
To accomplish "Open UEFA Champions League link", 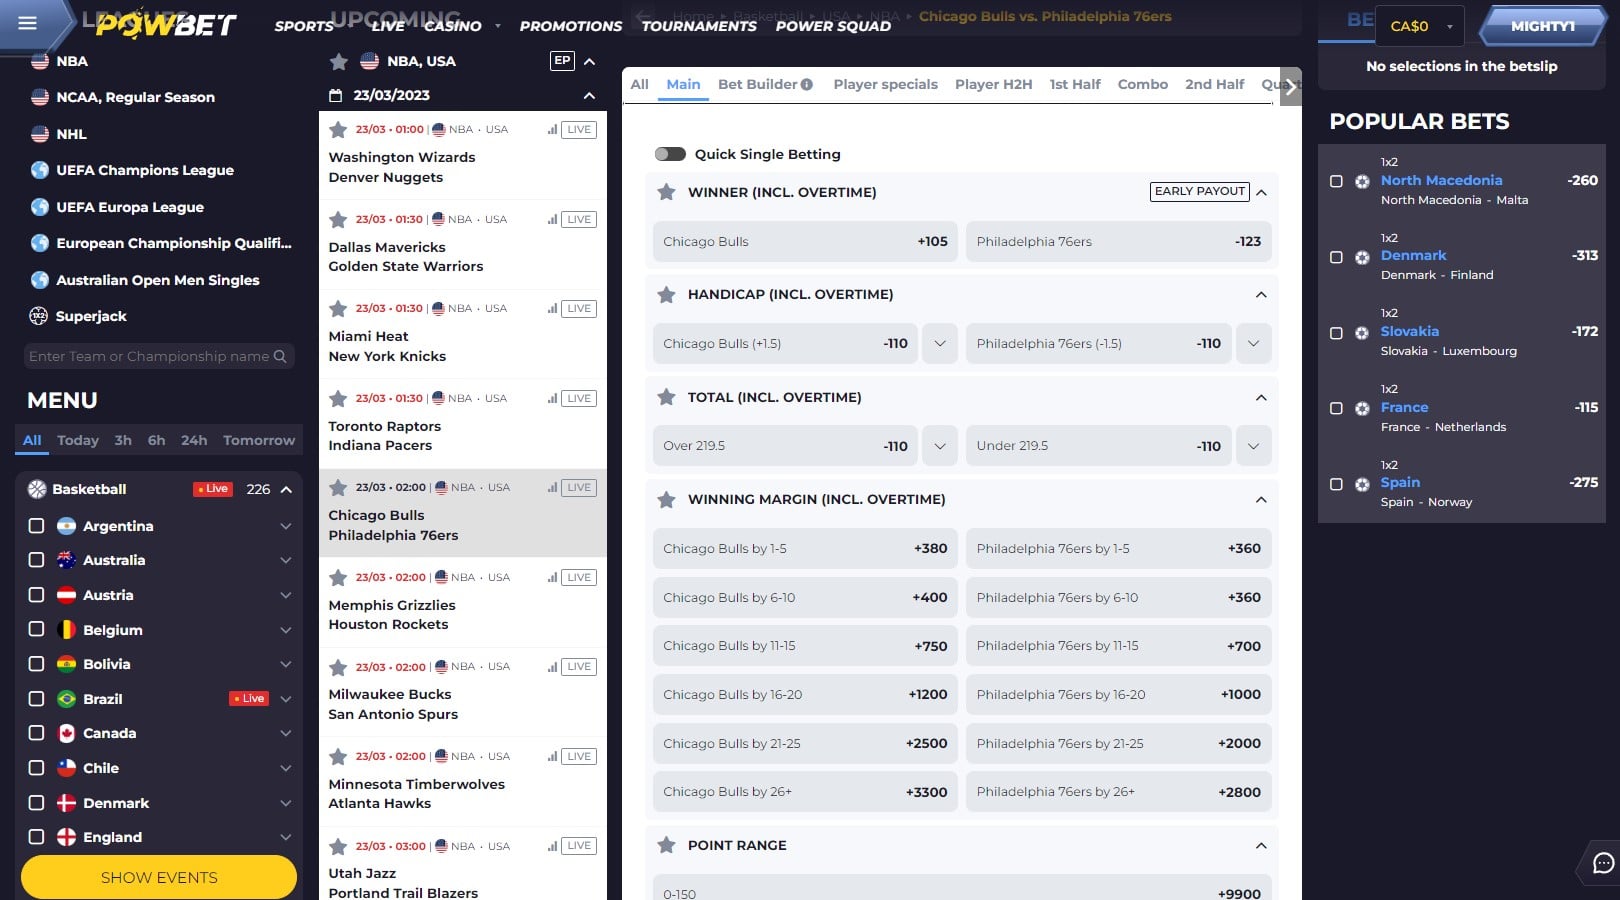I will [x=145, y=171].
